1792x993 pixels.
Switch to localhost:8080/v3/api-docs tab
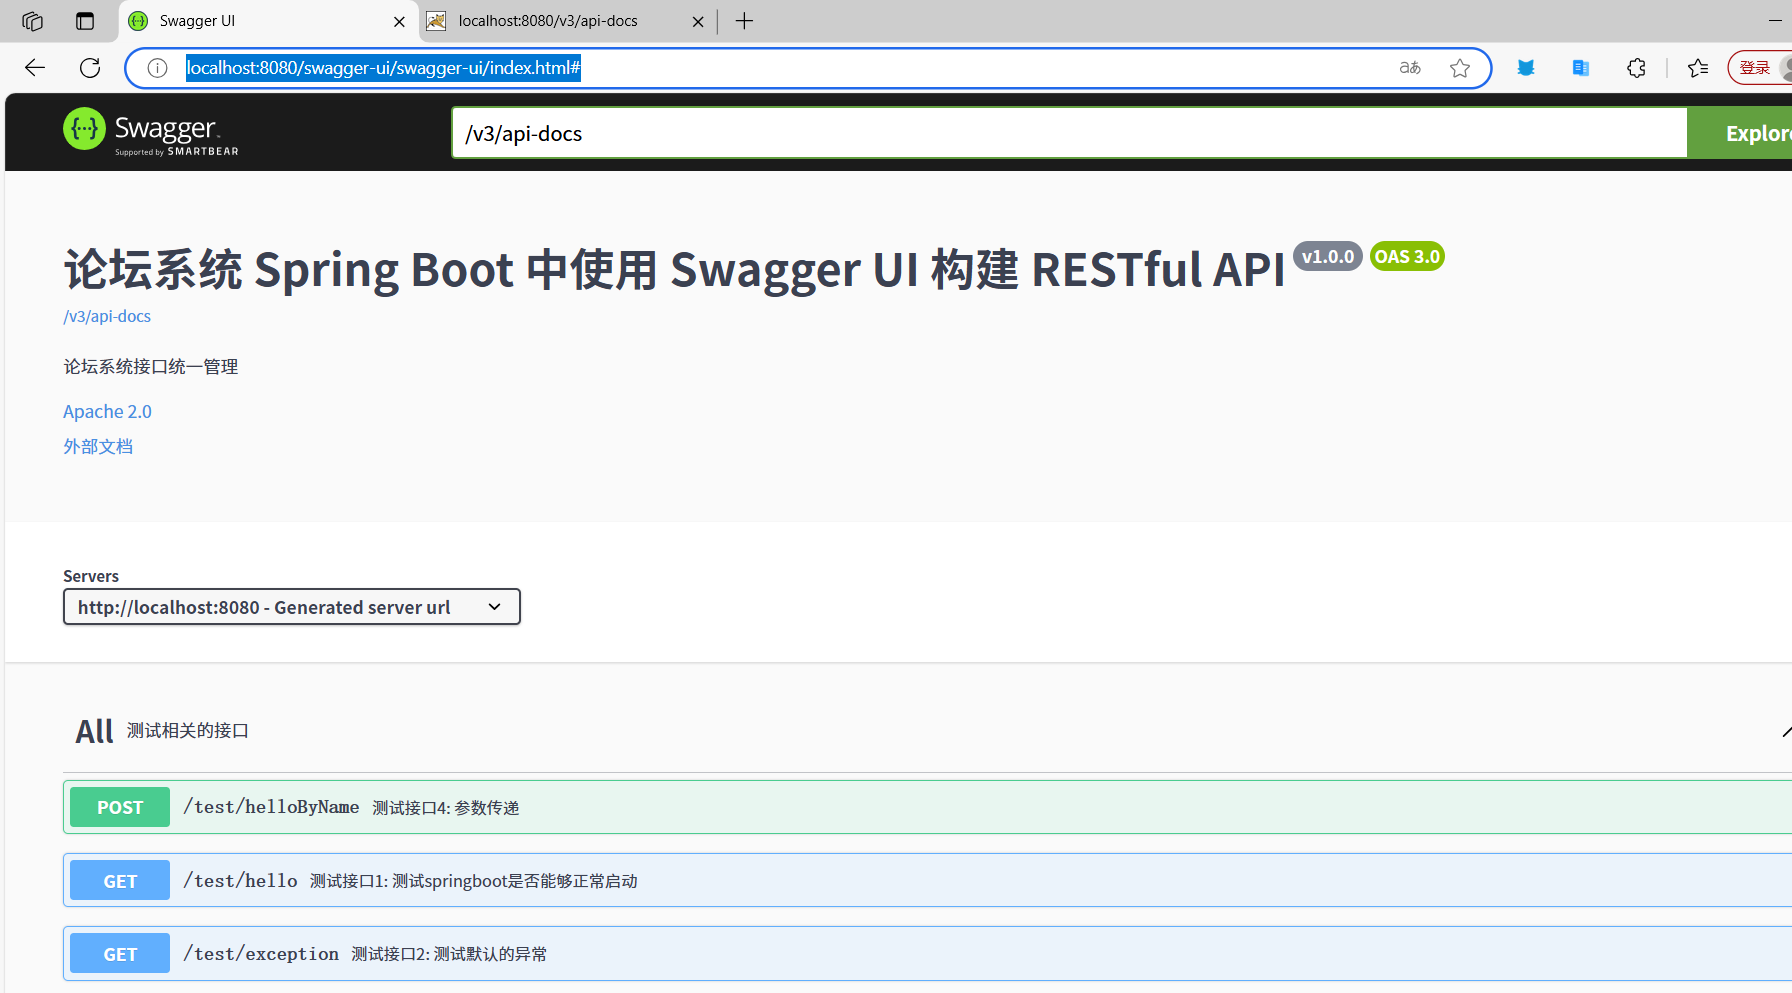pyautogui.click(x=566, y=21)
